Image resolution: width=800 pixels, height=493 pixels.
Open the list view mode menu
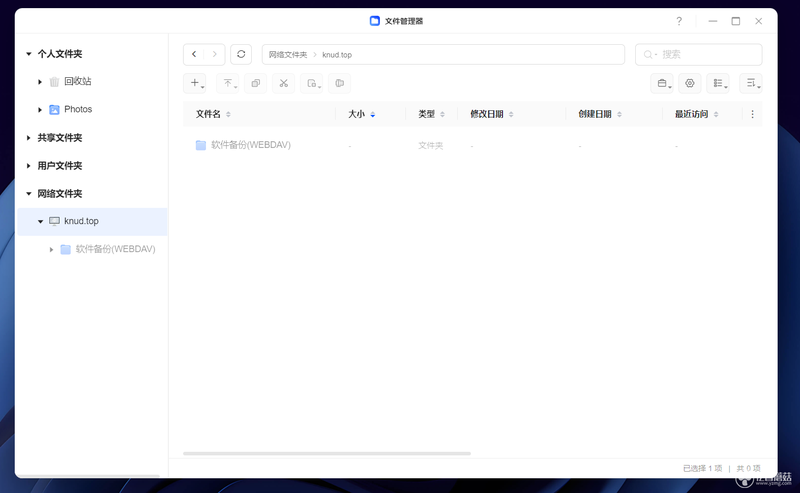(x=718, y=83)
